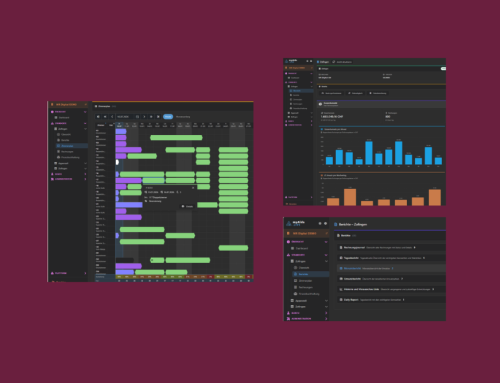500x383 pixels.
Task: Click document icon beside Rechnungsjournal row
Action: point(341,248)
